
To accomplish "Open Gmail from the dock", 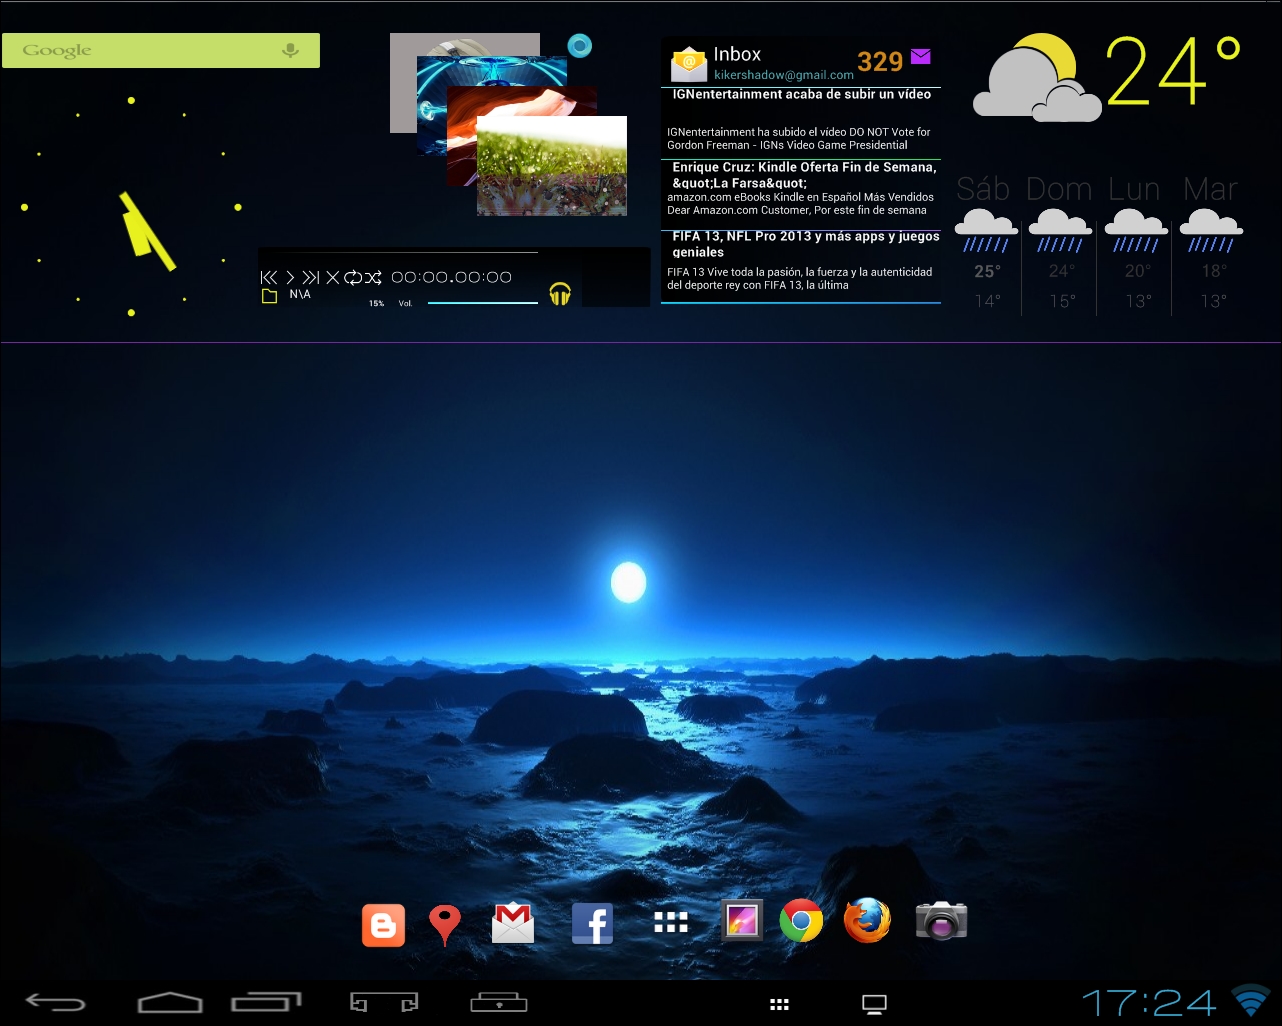I will 513,922.
